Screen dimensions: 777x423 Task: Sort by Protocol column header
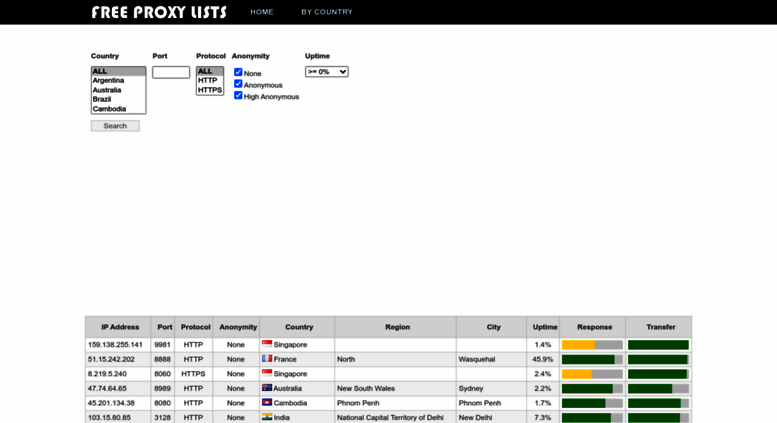click(x=193, y=327)
